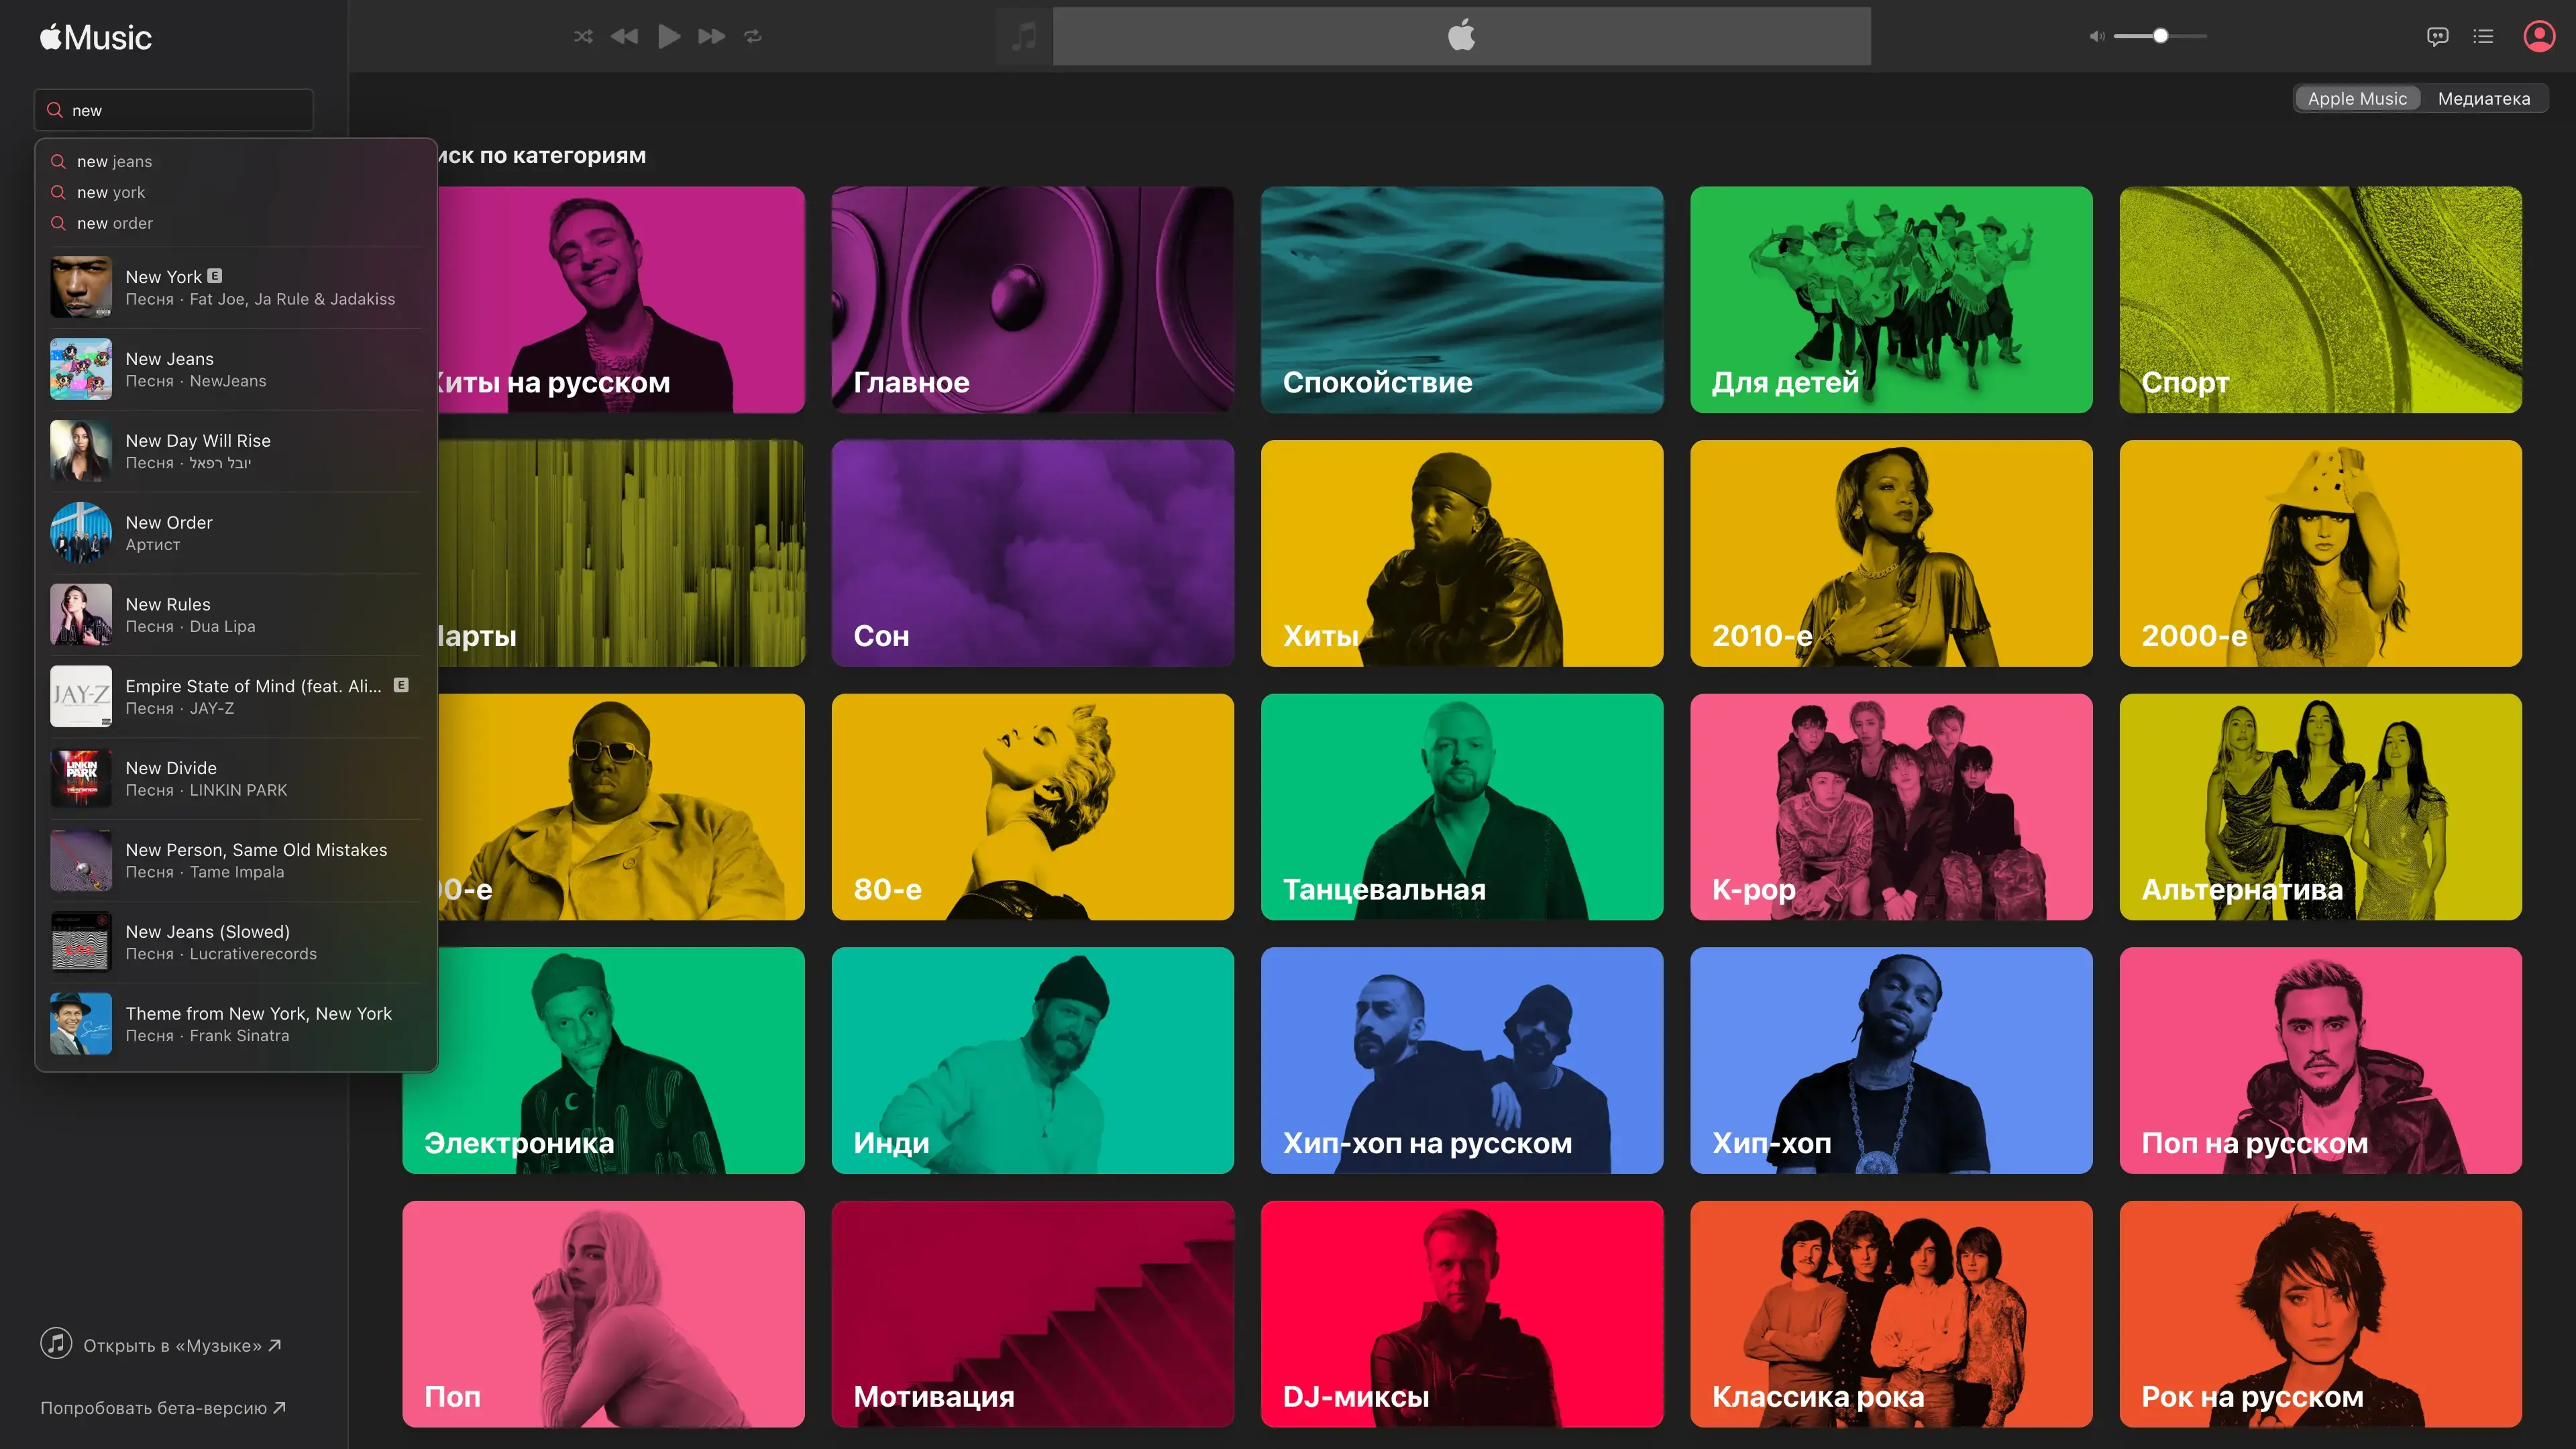
Task: Open the K-pop category tile
Action: click(x=1890, y=807)
